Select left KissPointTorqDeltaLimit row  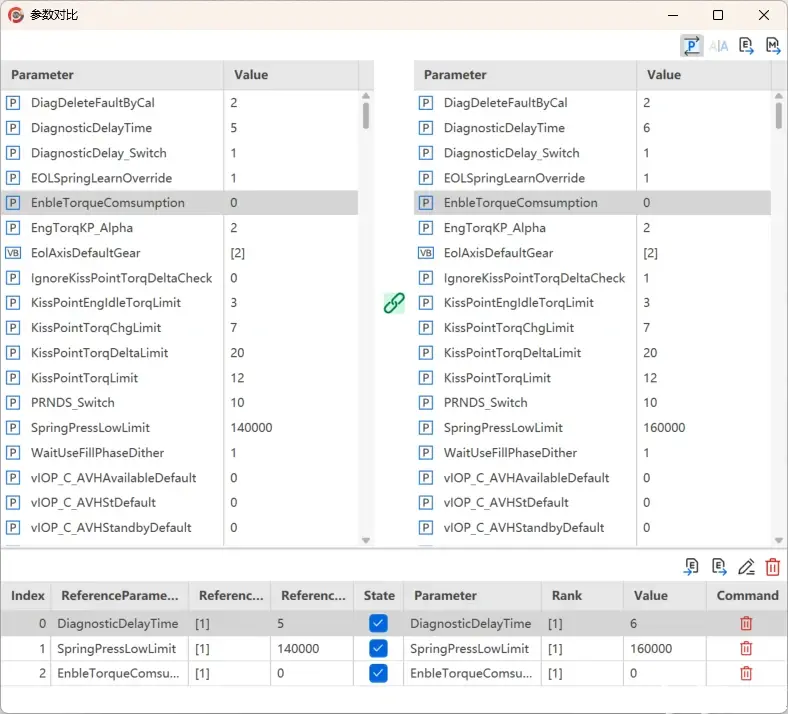(x=180, y=353)
